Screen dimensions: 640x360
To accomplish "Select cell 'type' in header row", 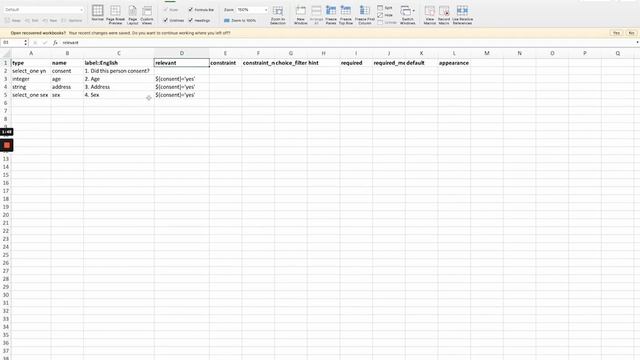I will coord(31,63).
